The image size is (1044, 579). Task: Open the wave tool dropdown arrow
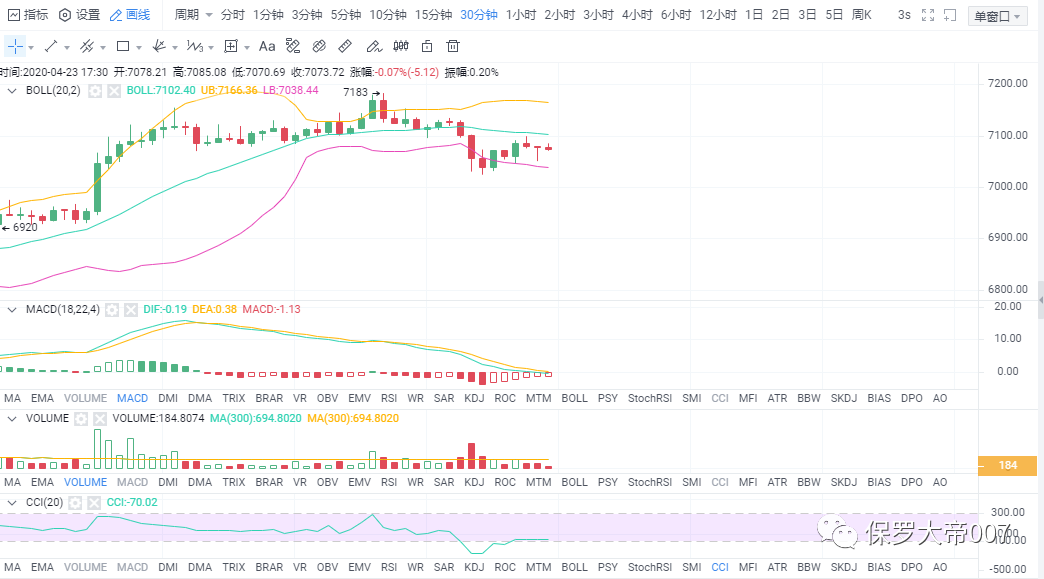tap(210, 48)
